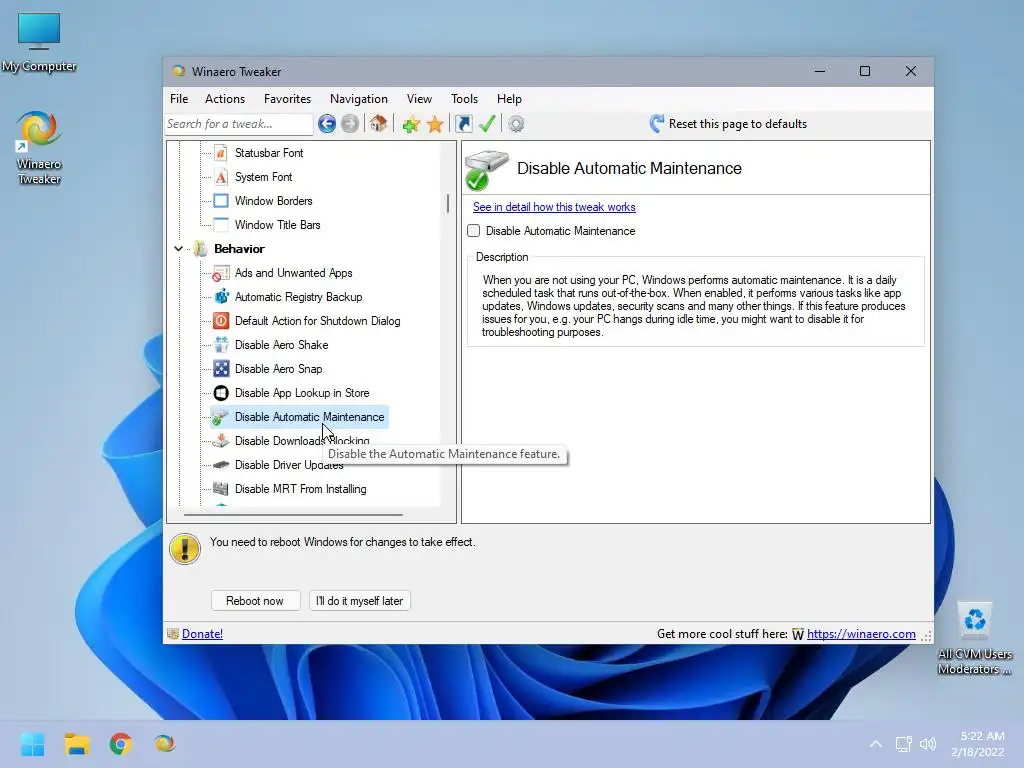Click the Disable Driver Updates icon

[x=221, y=465]
